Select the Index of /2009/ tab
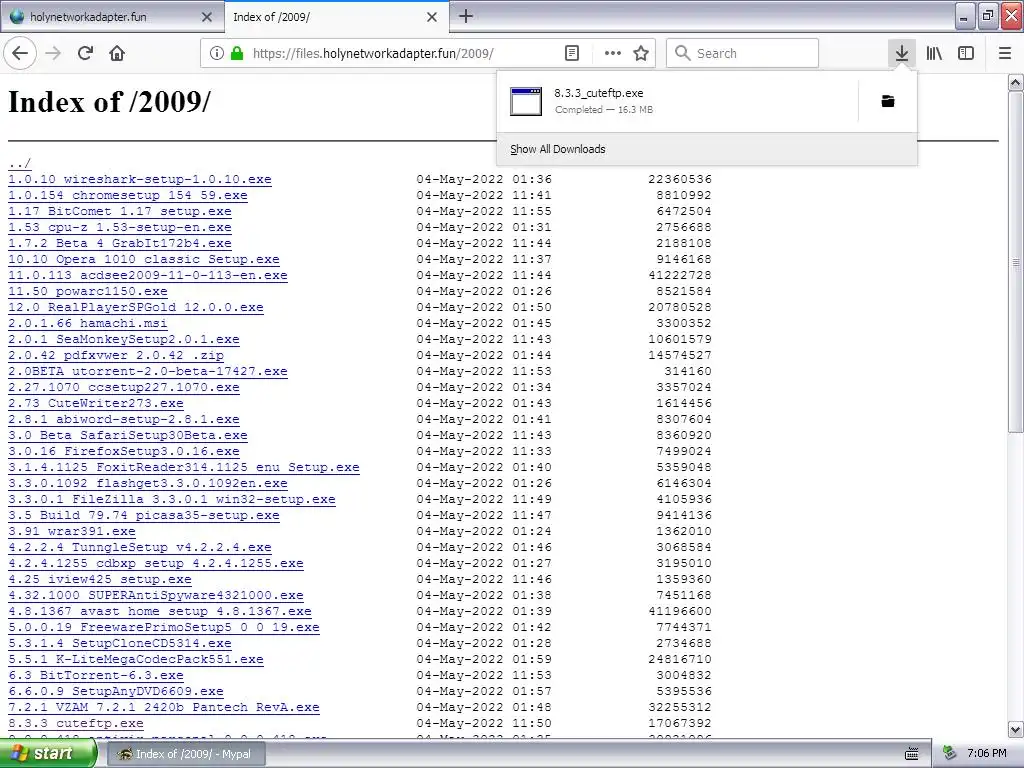 (336, 17)
